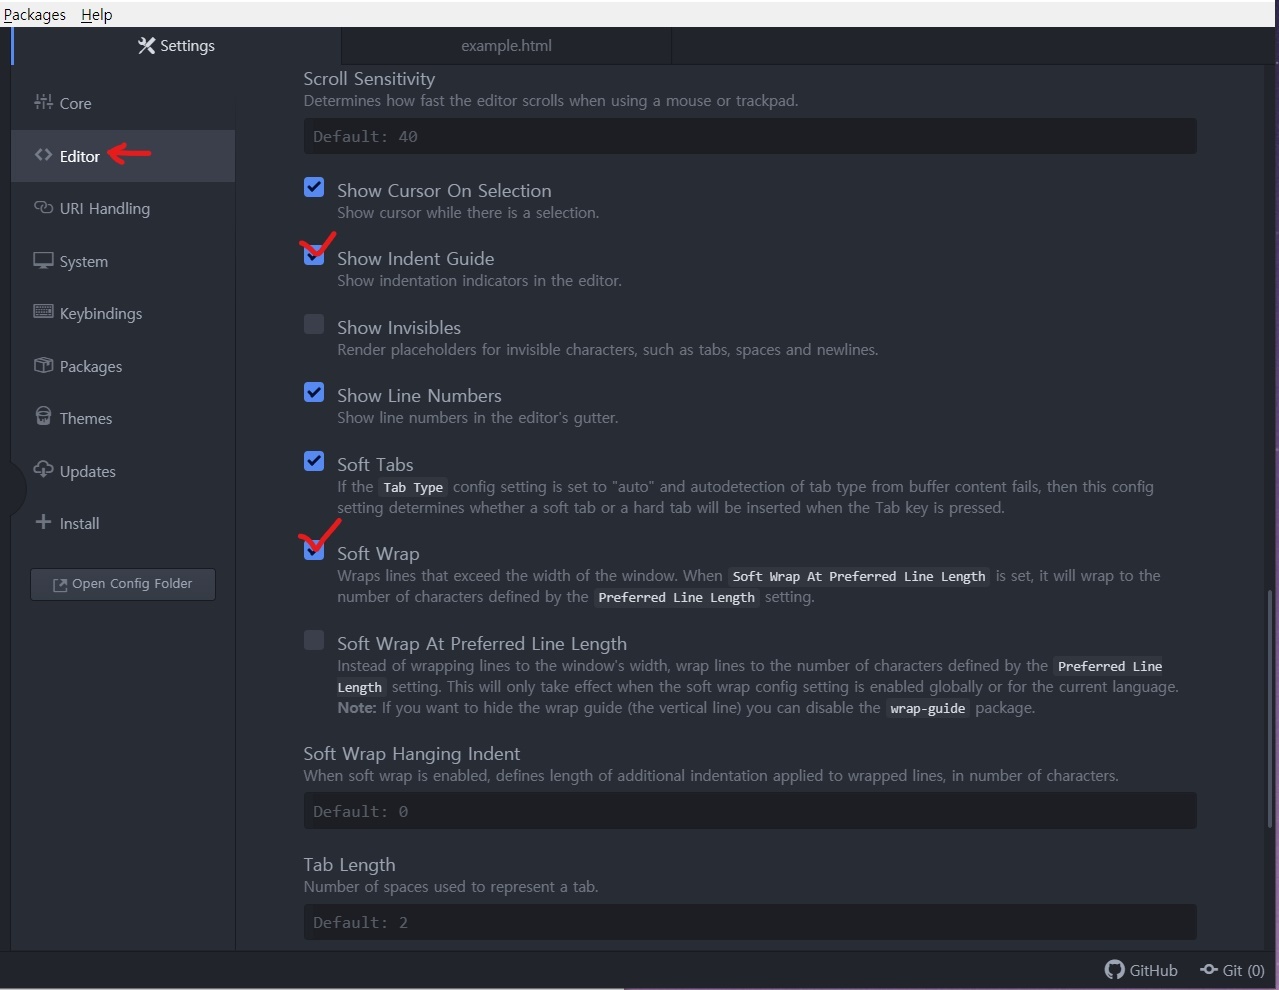The width and height of the screenshot is (1279, 990).
Task: Click the Editor code brackets icon
Action: 43,155
